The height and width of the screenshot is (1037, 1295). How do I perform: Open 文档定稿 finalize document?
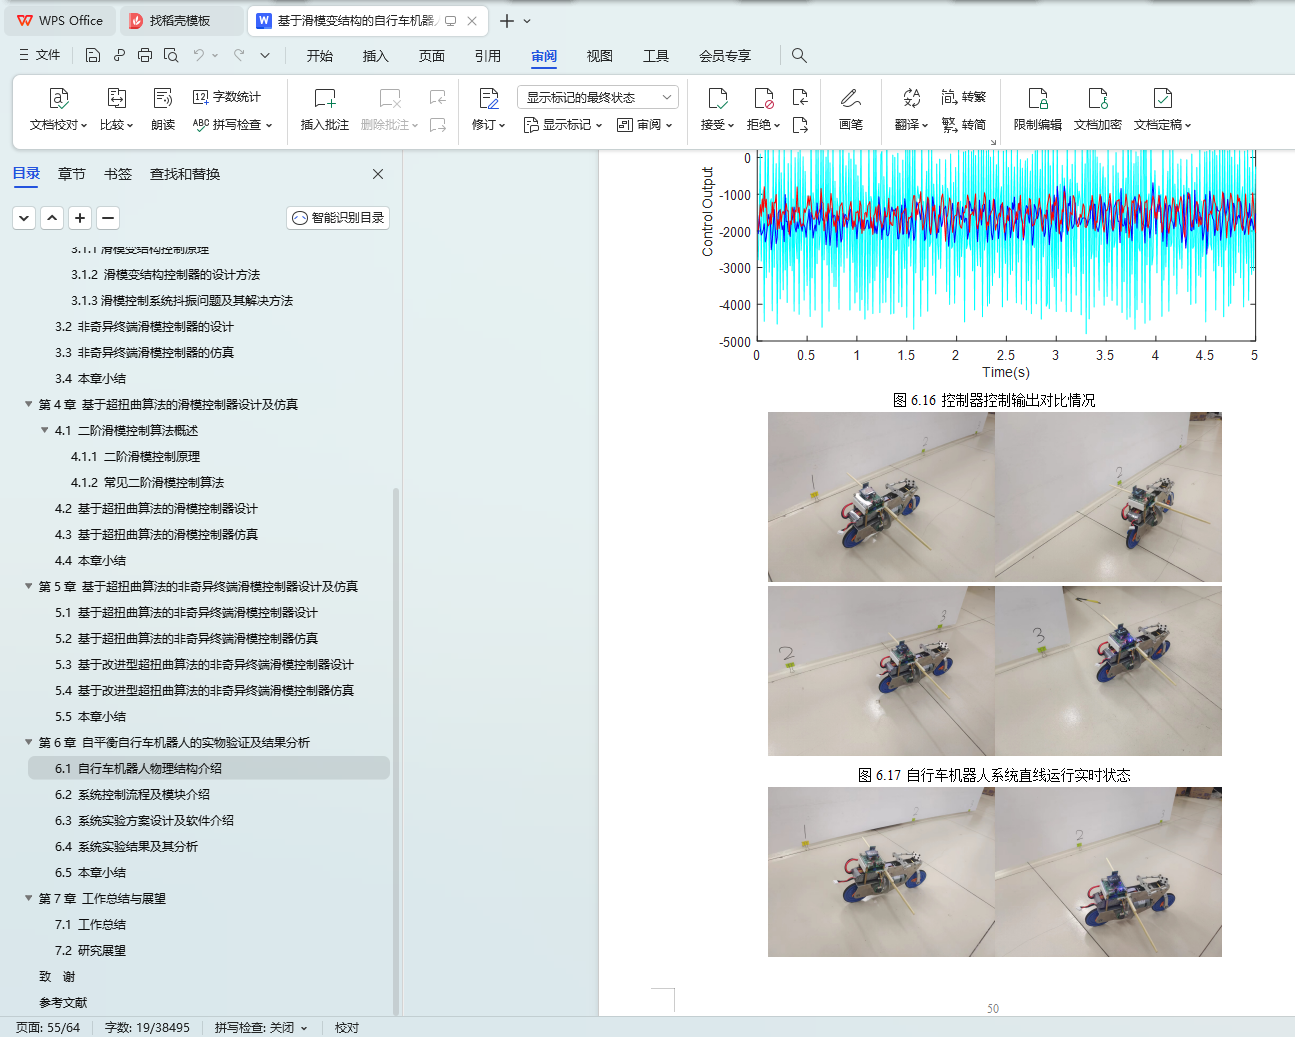coord(1162,109)
